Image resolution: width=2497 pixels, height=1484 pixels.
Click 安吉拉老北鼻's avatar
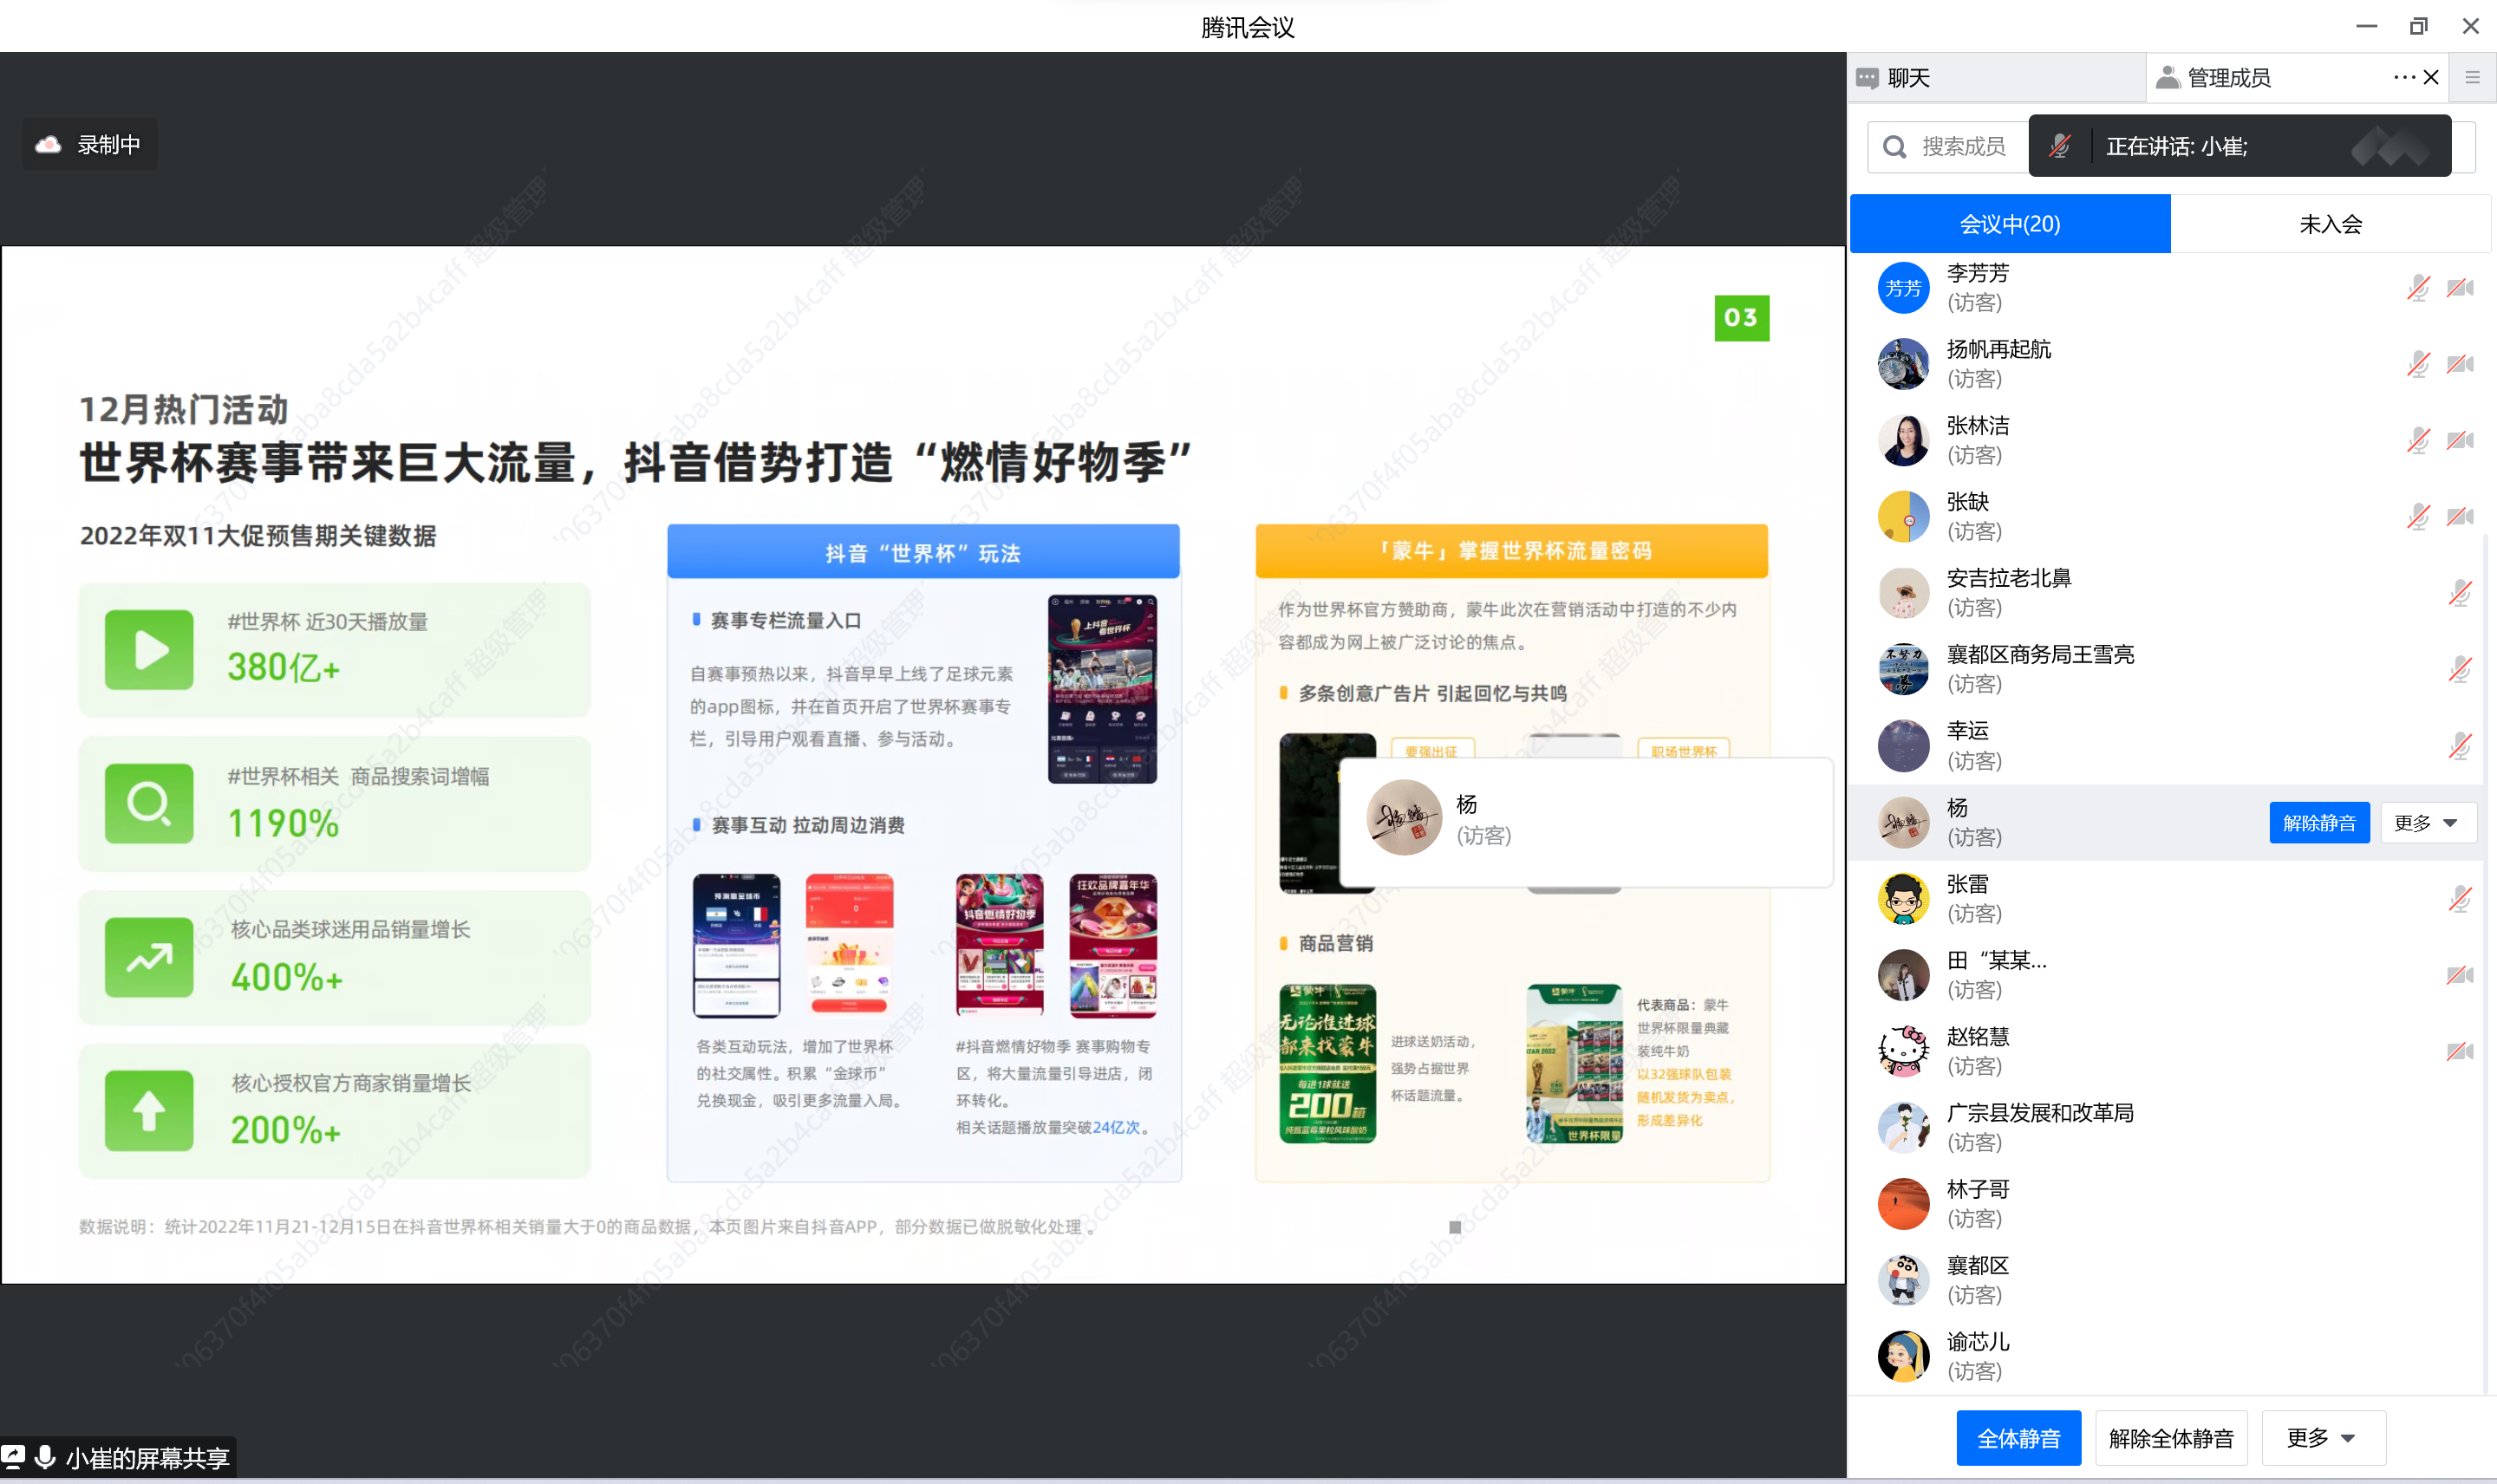1903,593
